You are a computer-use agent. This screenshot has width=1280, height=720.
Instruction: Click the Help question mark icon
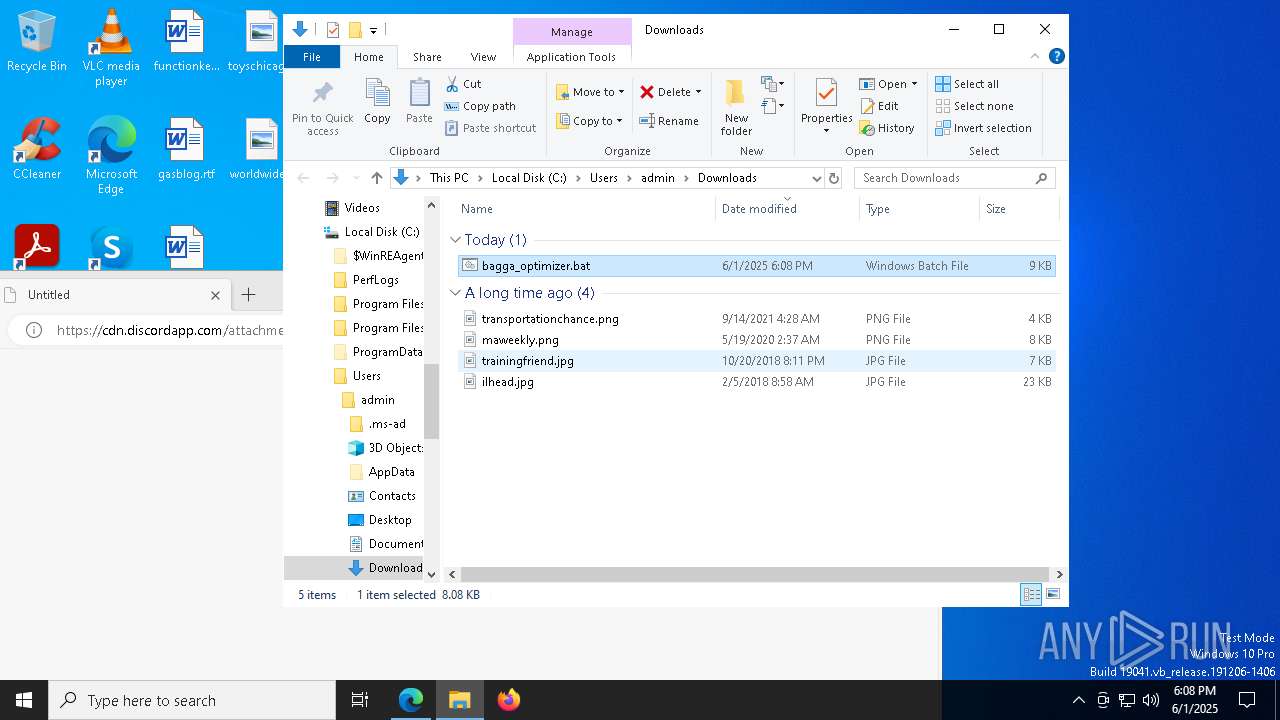tap(1056, 56)
